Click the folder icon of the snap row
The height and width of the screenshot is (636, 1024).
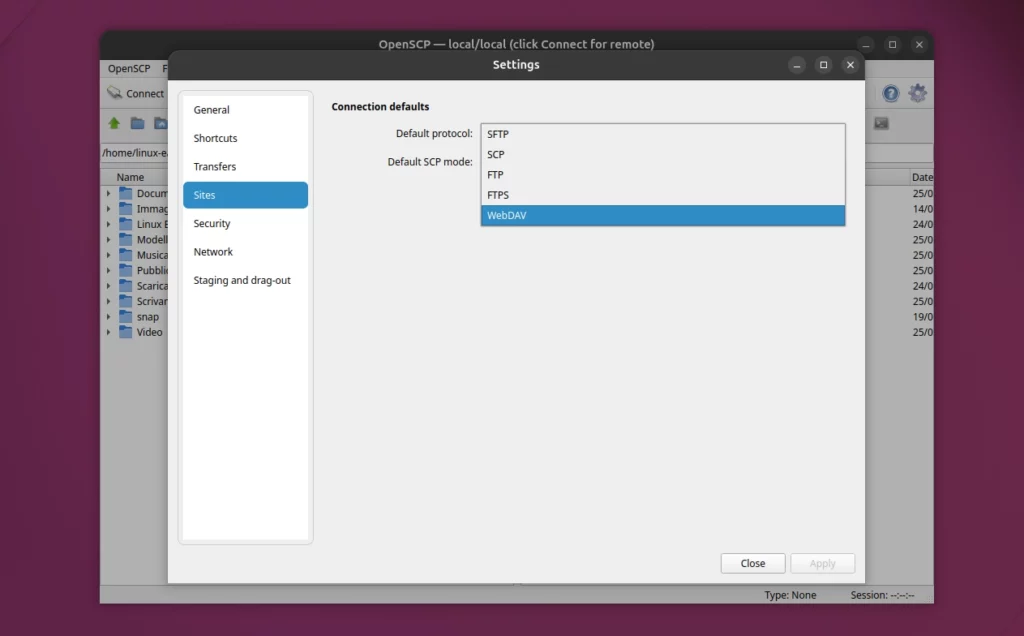point(125,317)
